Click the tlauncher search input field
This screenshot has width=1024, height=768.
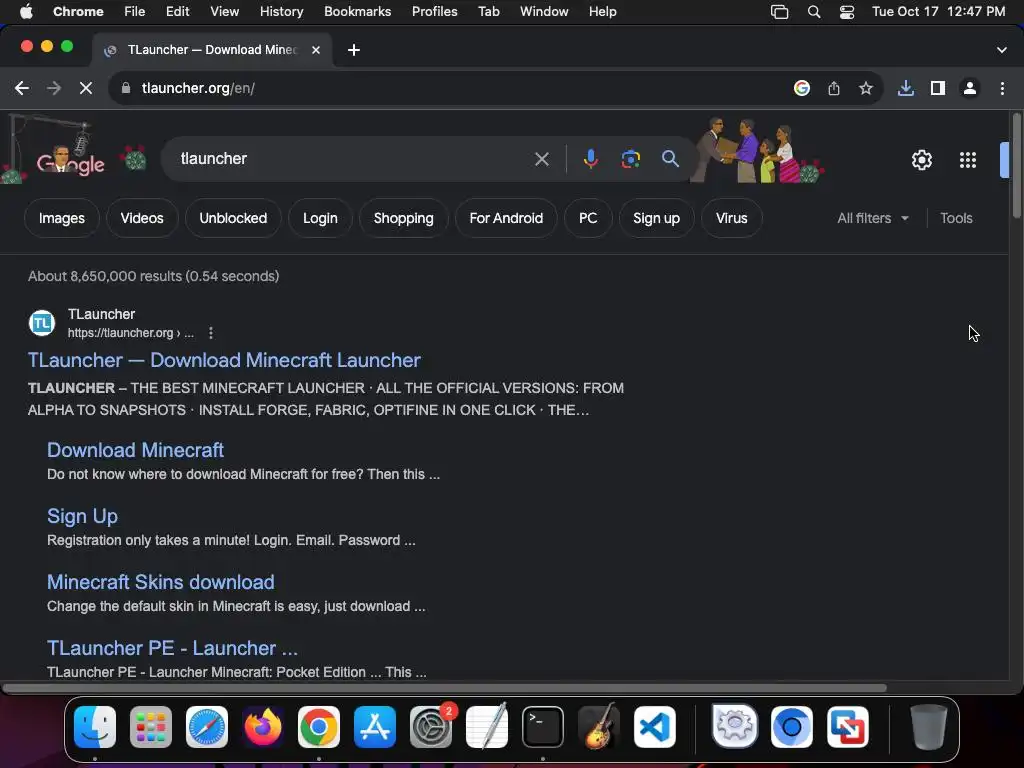[x=353, y=159]
